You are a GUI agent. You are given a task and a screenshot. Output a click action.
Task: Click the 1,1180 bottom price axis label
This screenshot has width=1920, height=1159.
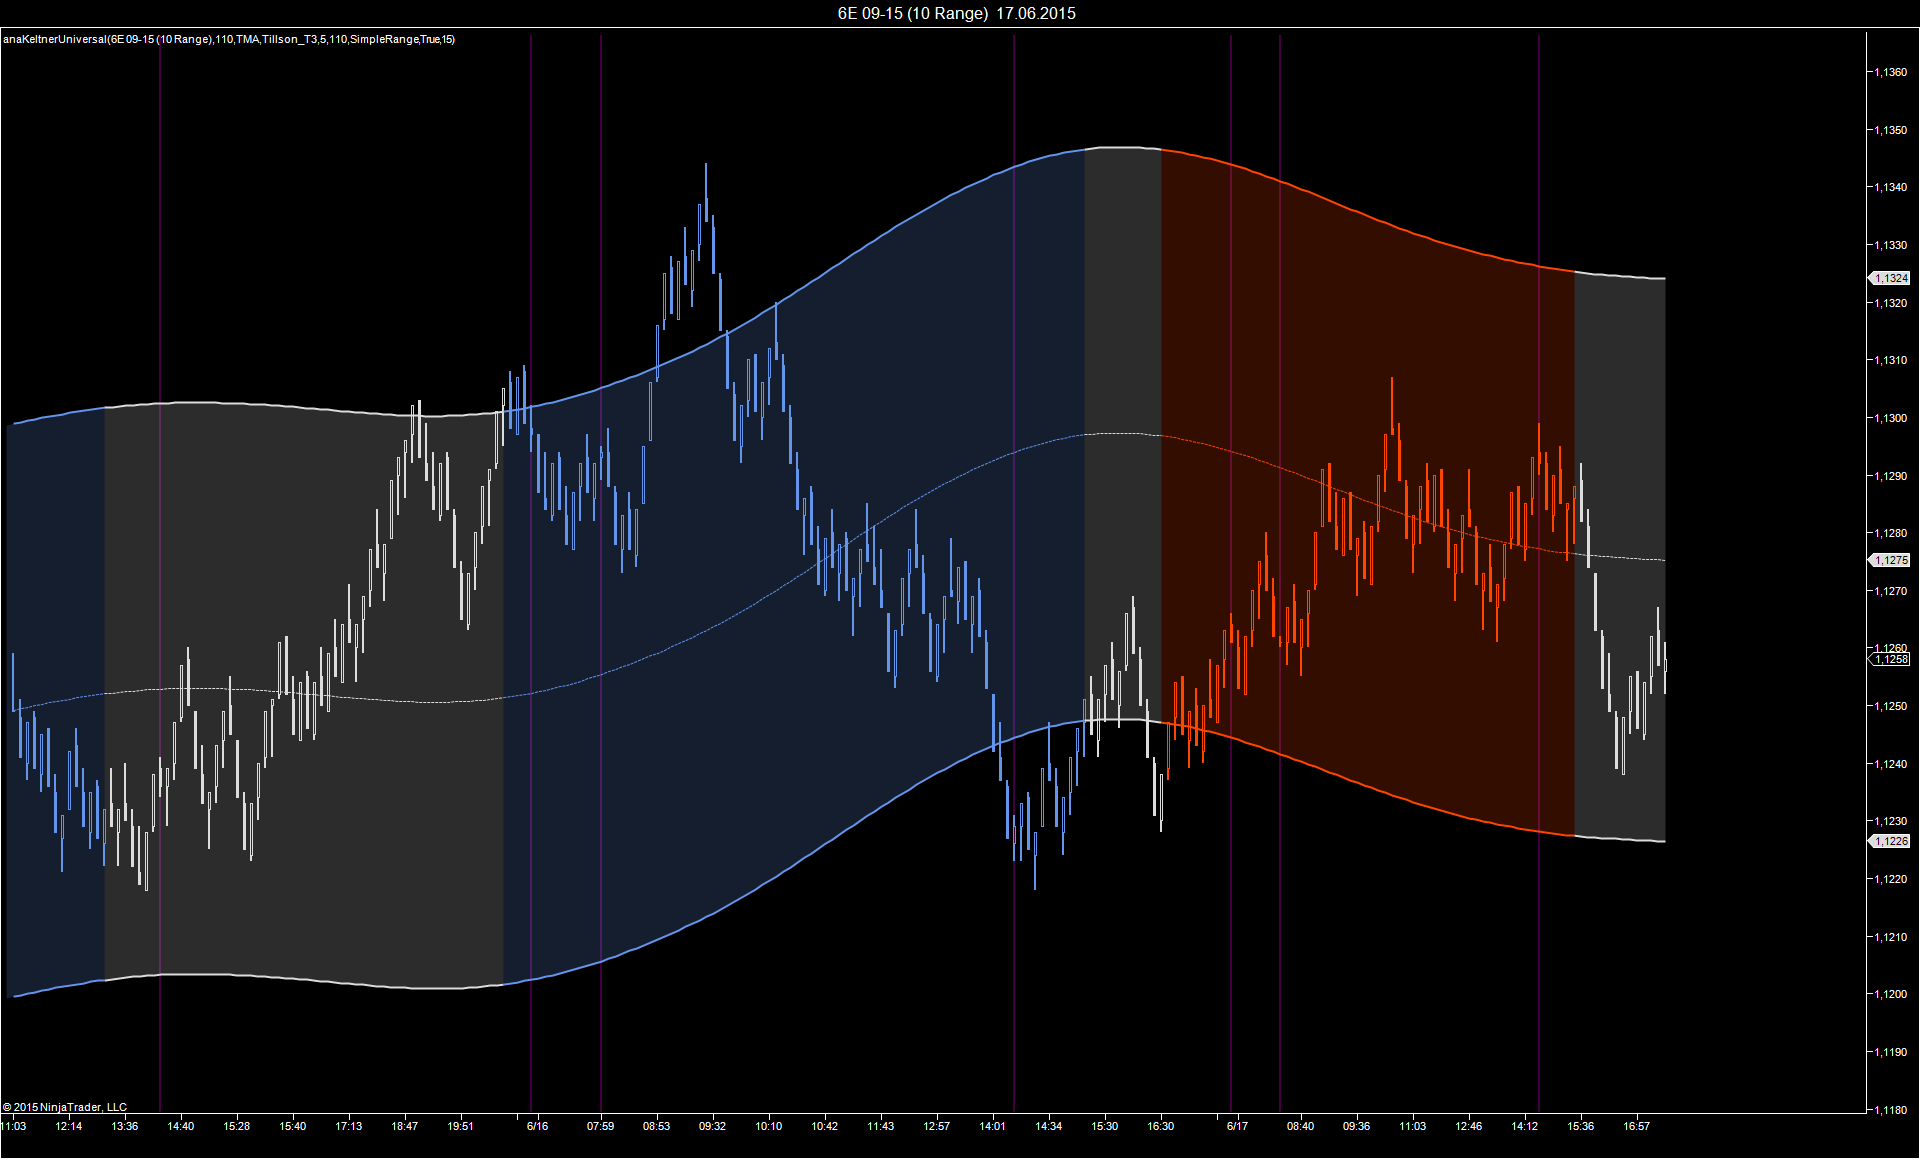(1890, 1109)
